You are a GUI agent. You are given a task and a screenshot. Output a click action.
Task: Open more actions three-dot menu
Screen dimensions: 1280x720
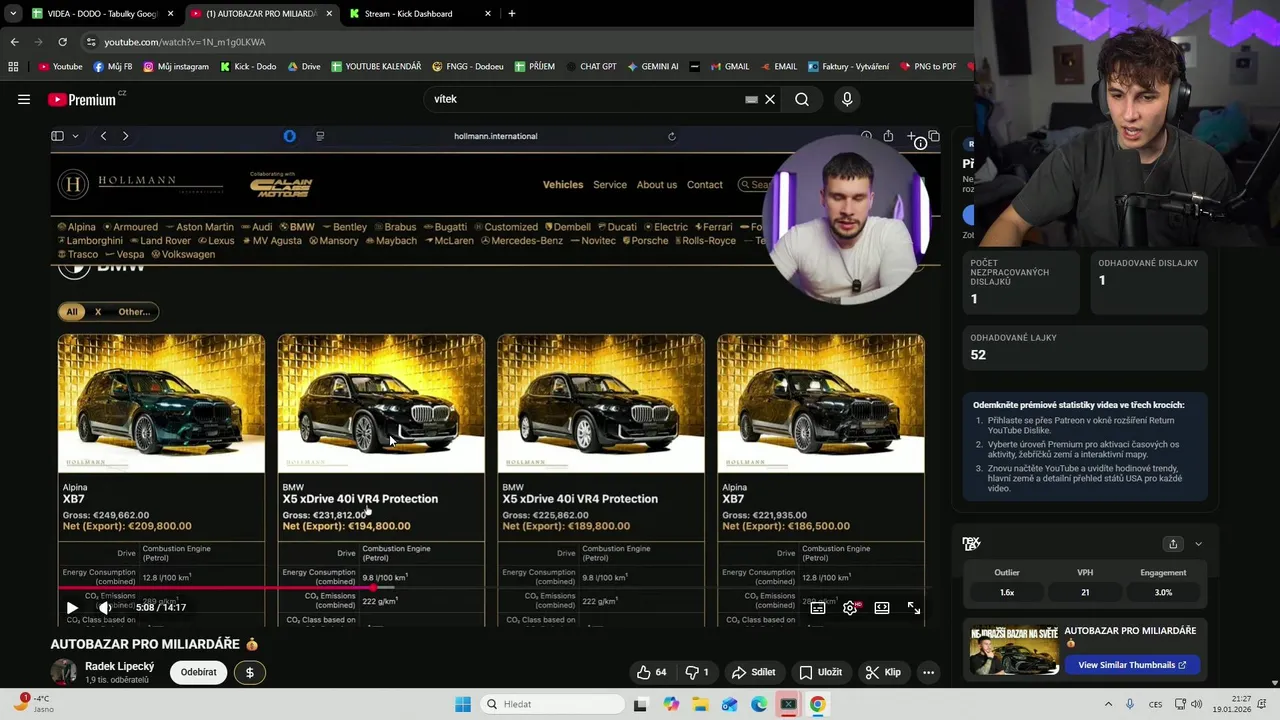coord(928,672)
